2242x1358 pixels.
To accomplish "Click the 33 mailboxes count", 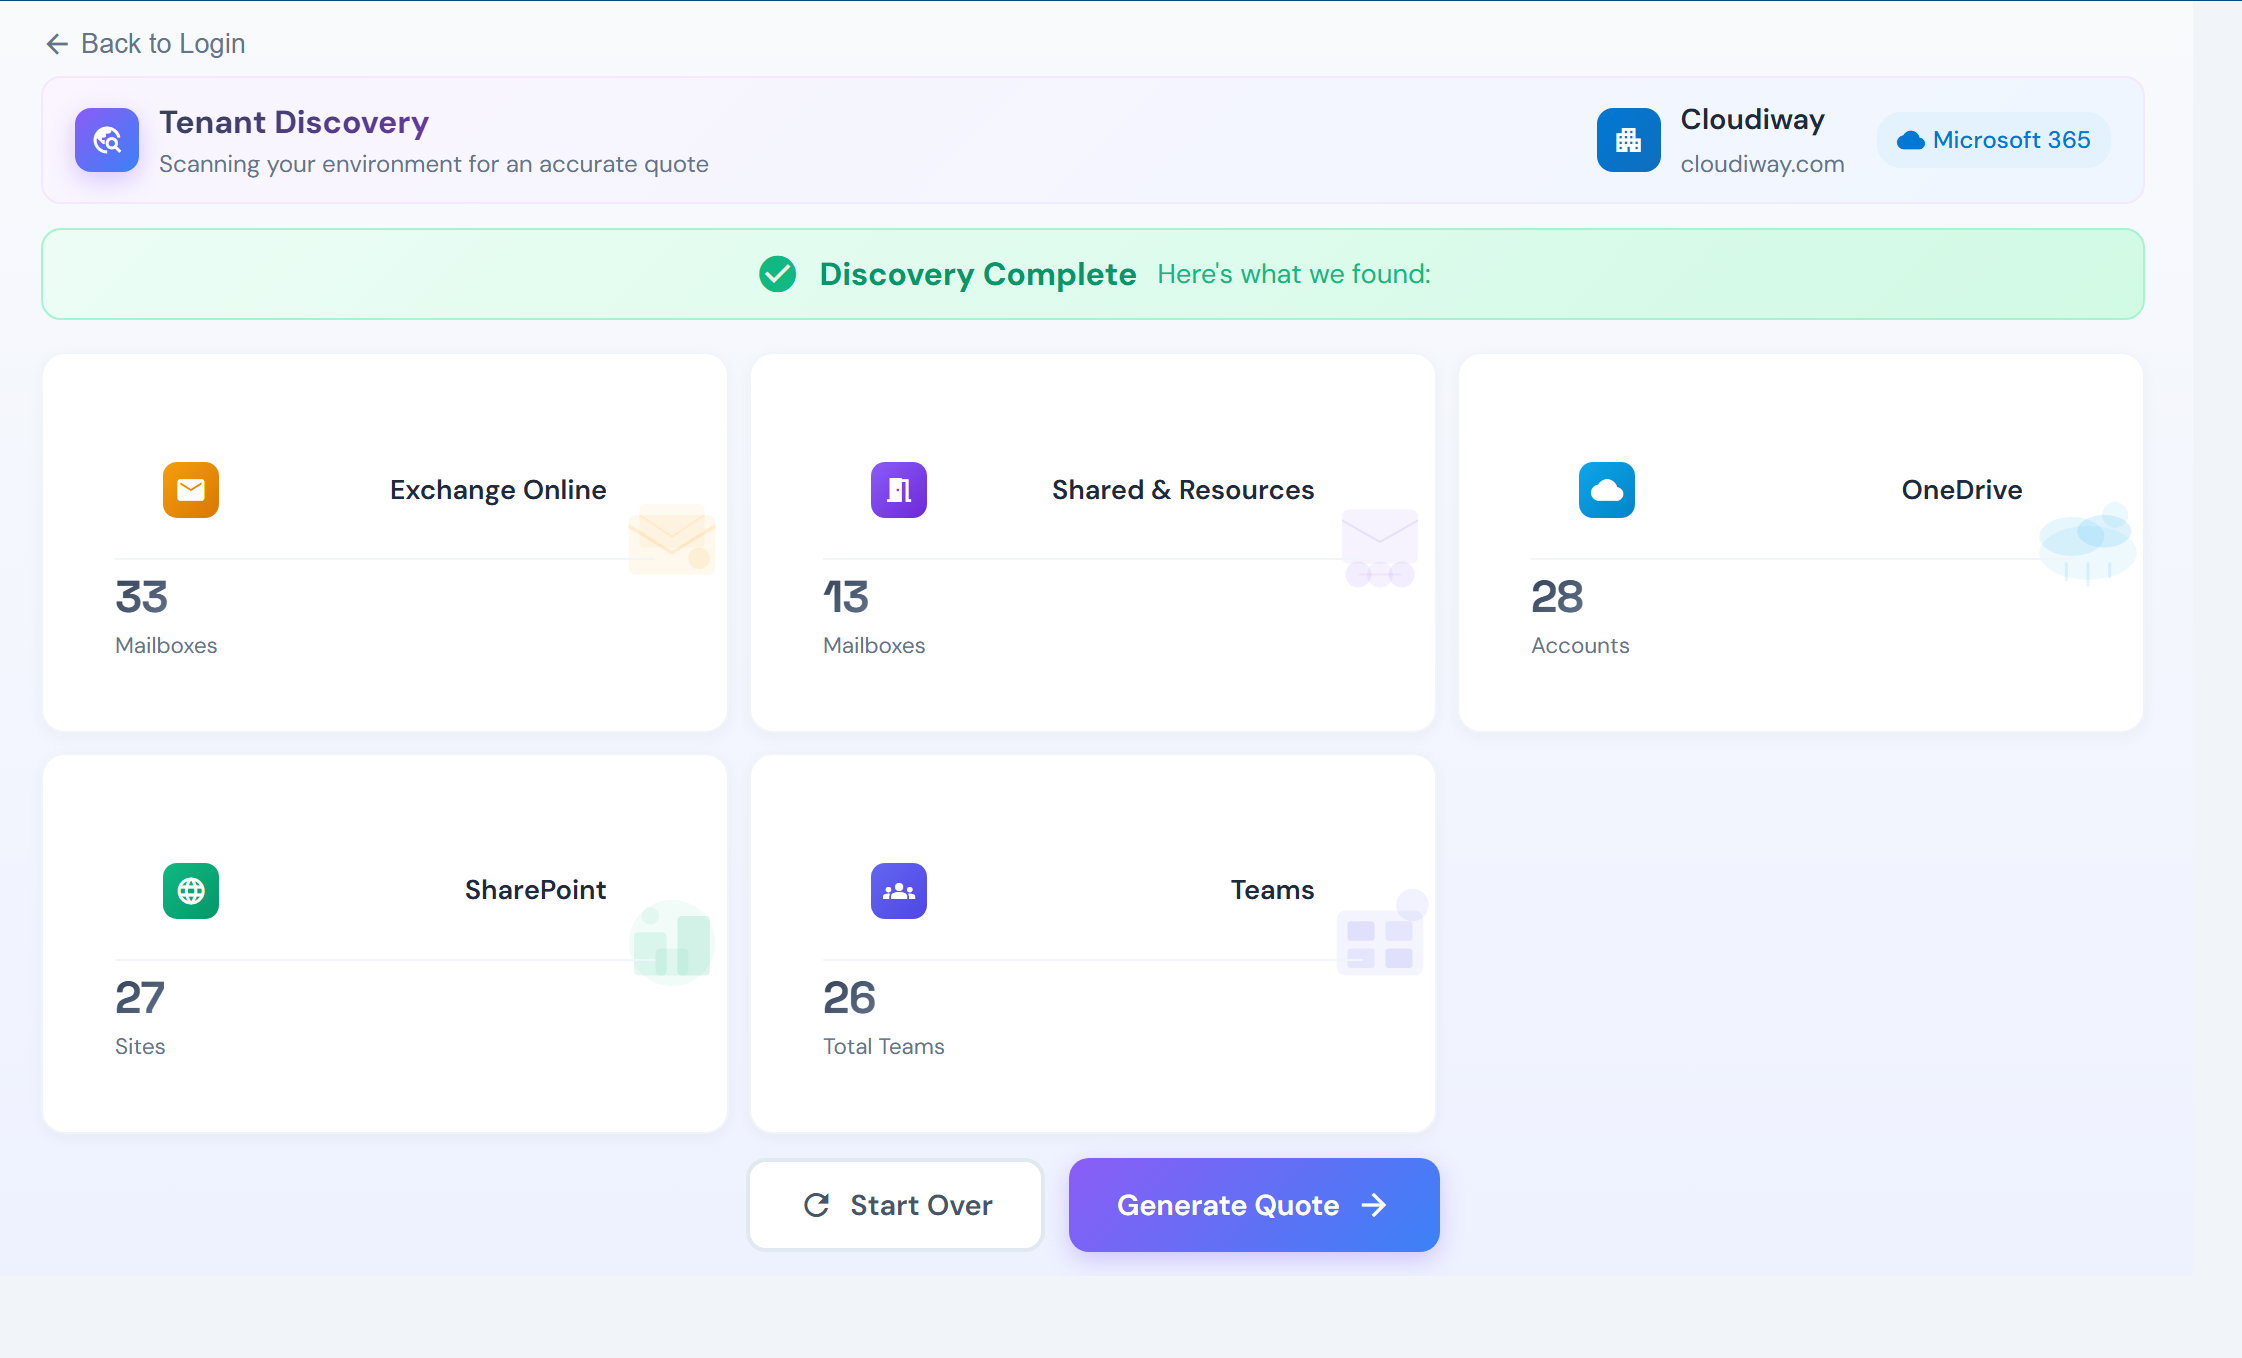I will (x=141, y=597).
